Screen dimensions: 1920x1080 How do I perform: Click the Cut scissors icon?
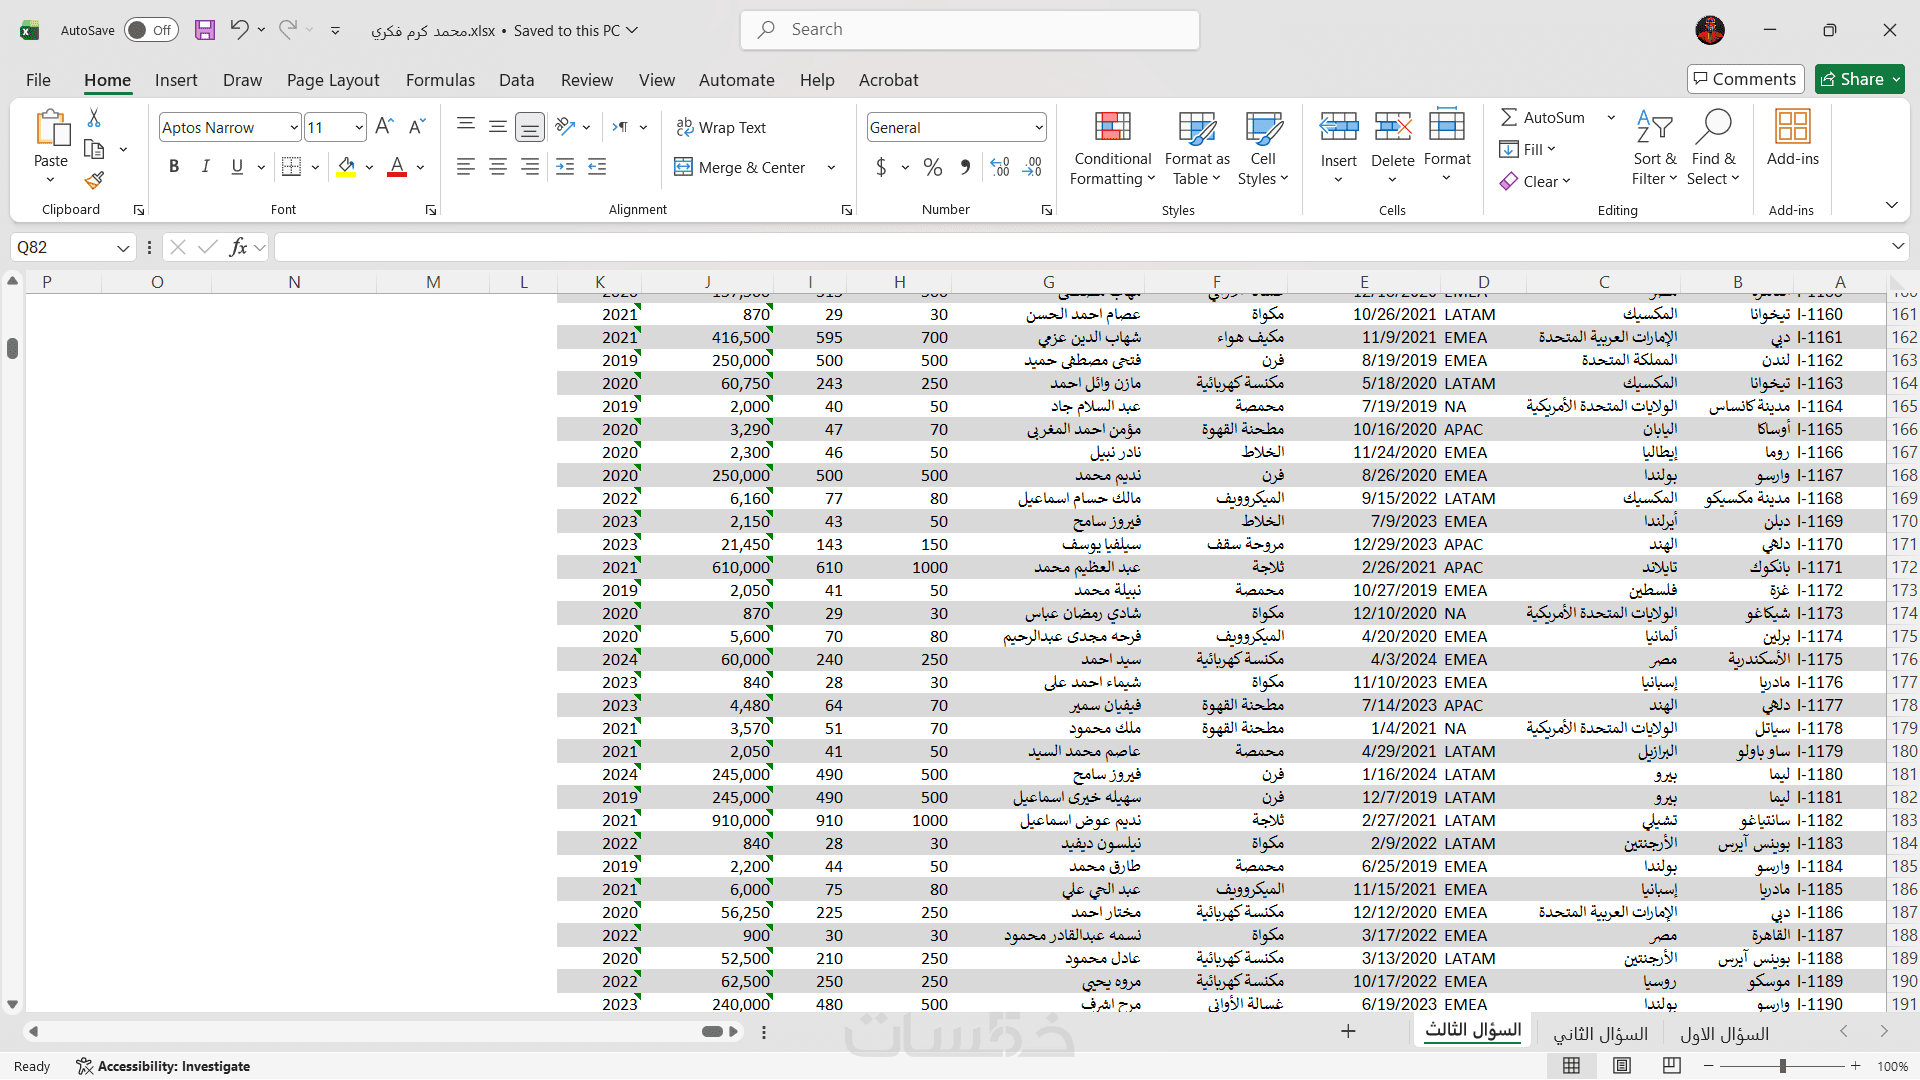point(94,118)
